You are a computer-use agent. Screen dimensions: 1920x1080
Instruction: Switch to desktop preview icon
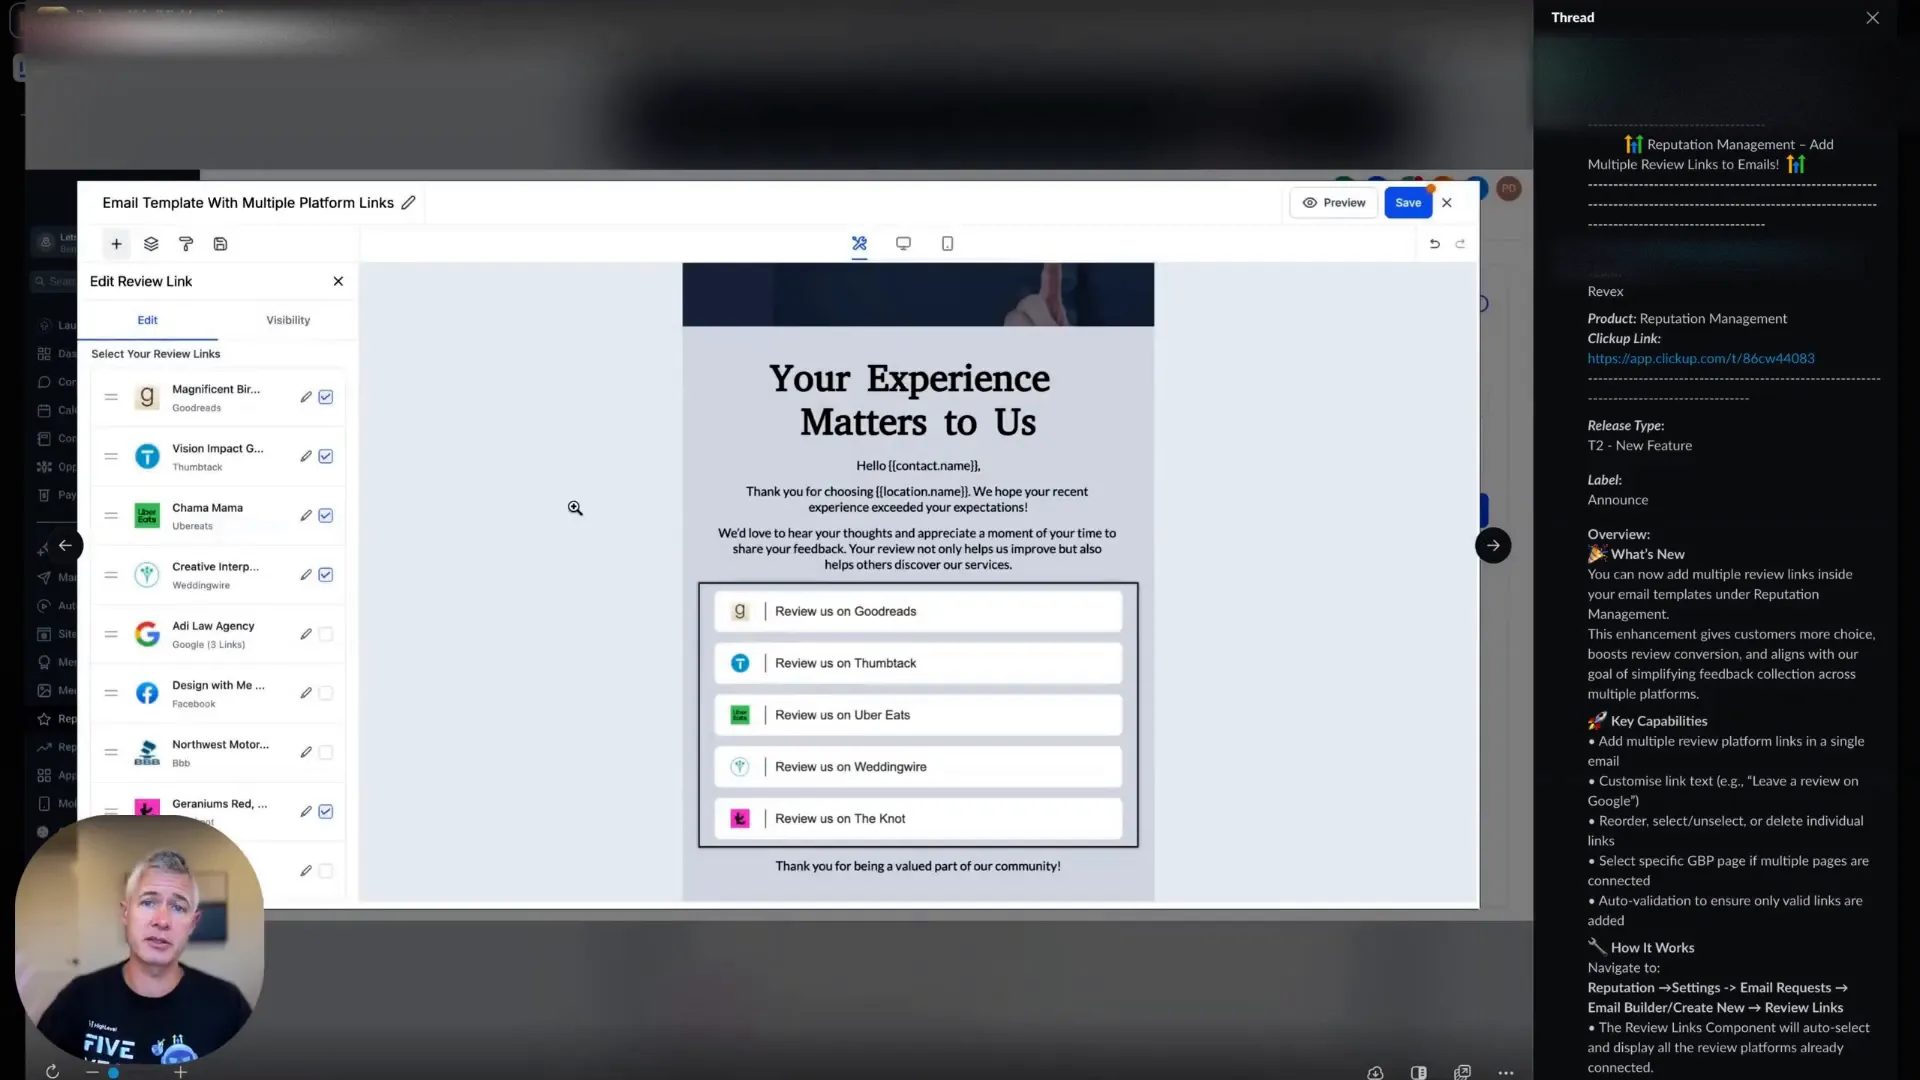[903, 243]
